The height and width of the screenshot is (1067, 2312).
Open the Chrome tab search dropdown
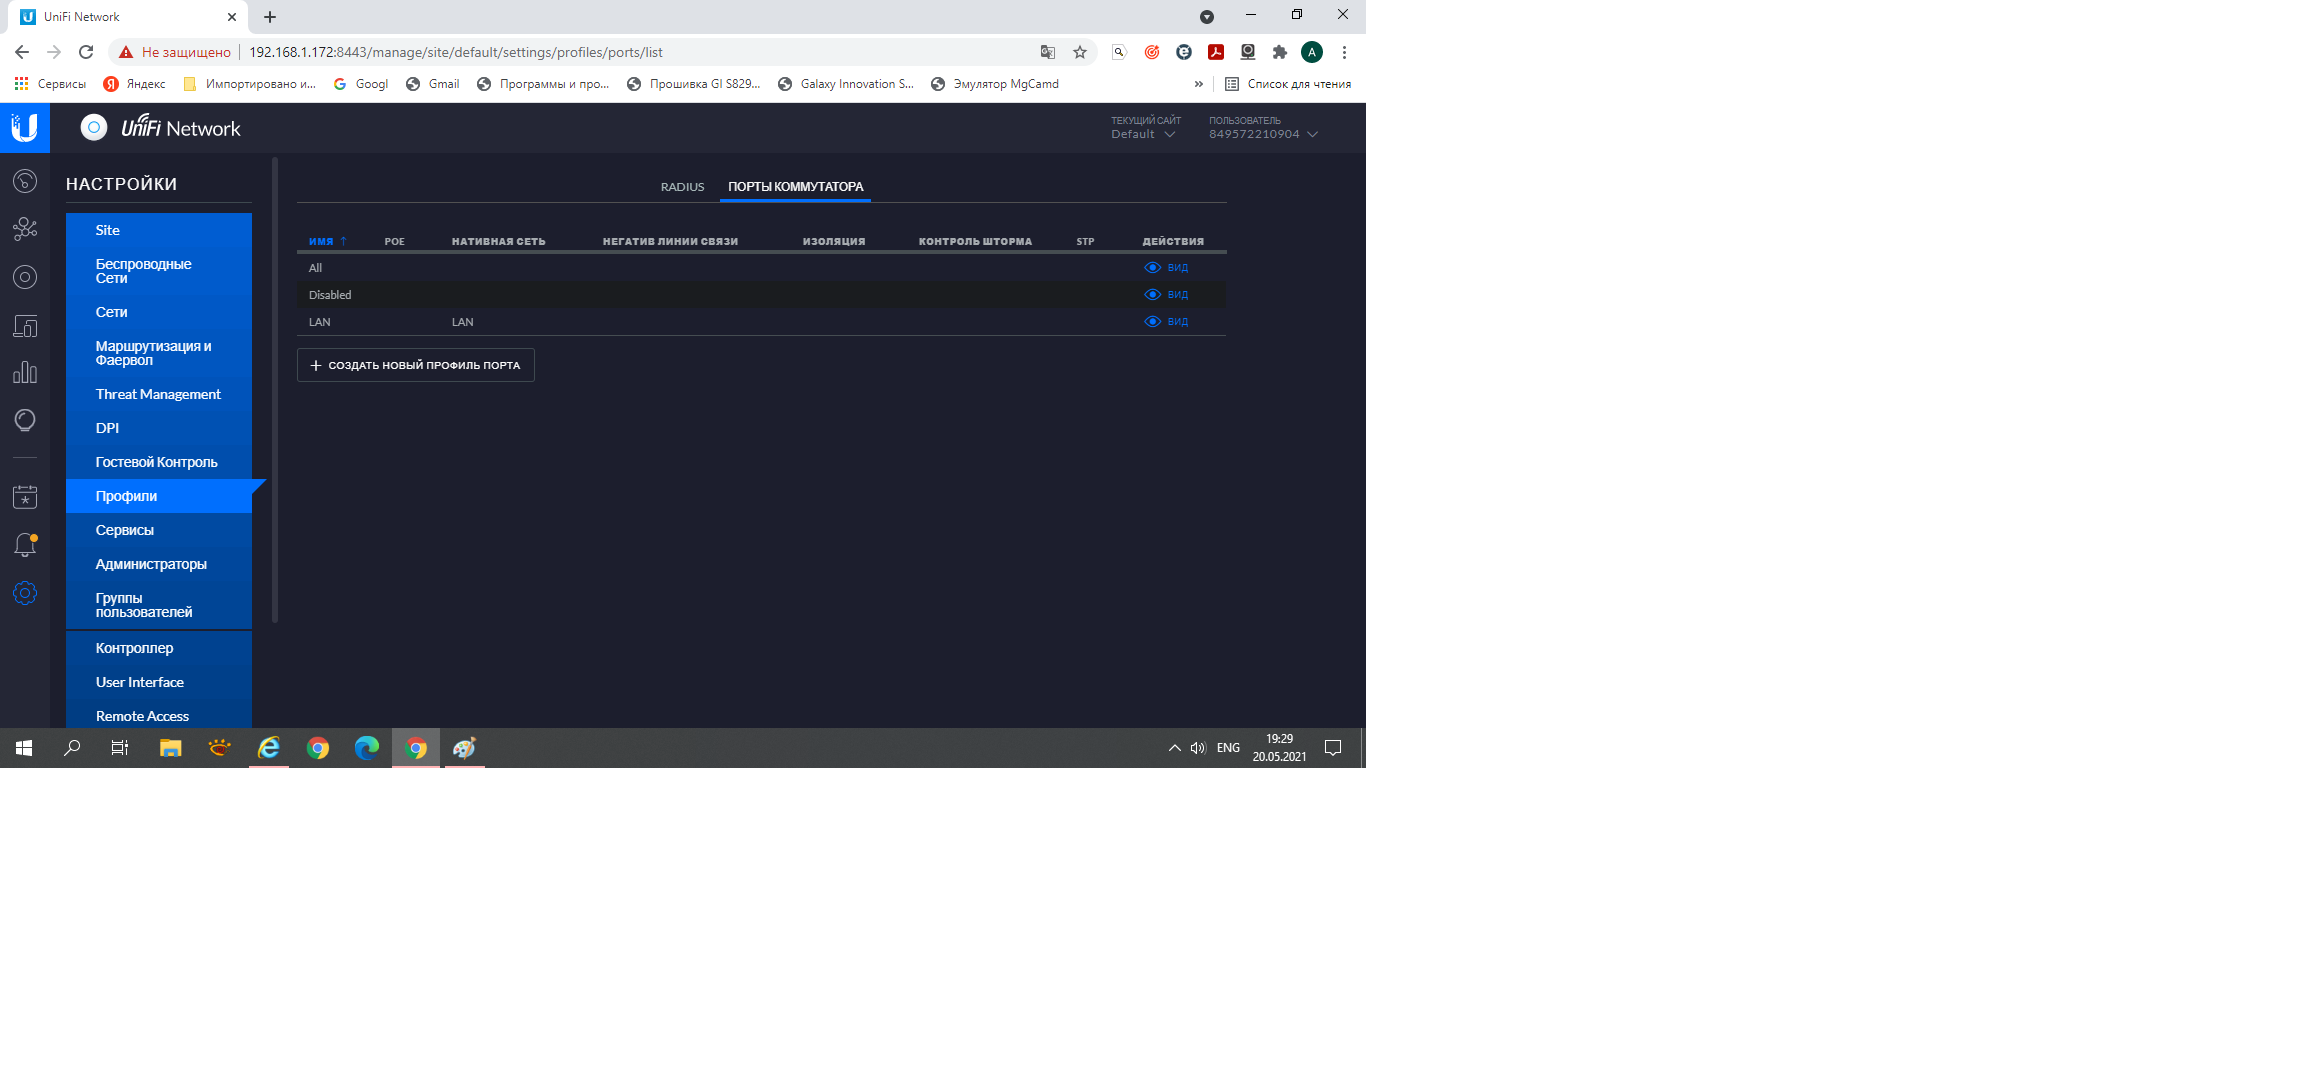point(1207,17)
